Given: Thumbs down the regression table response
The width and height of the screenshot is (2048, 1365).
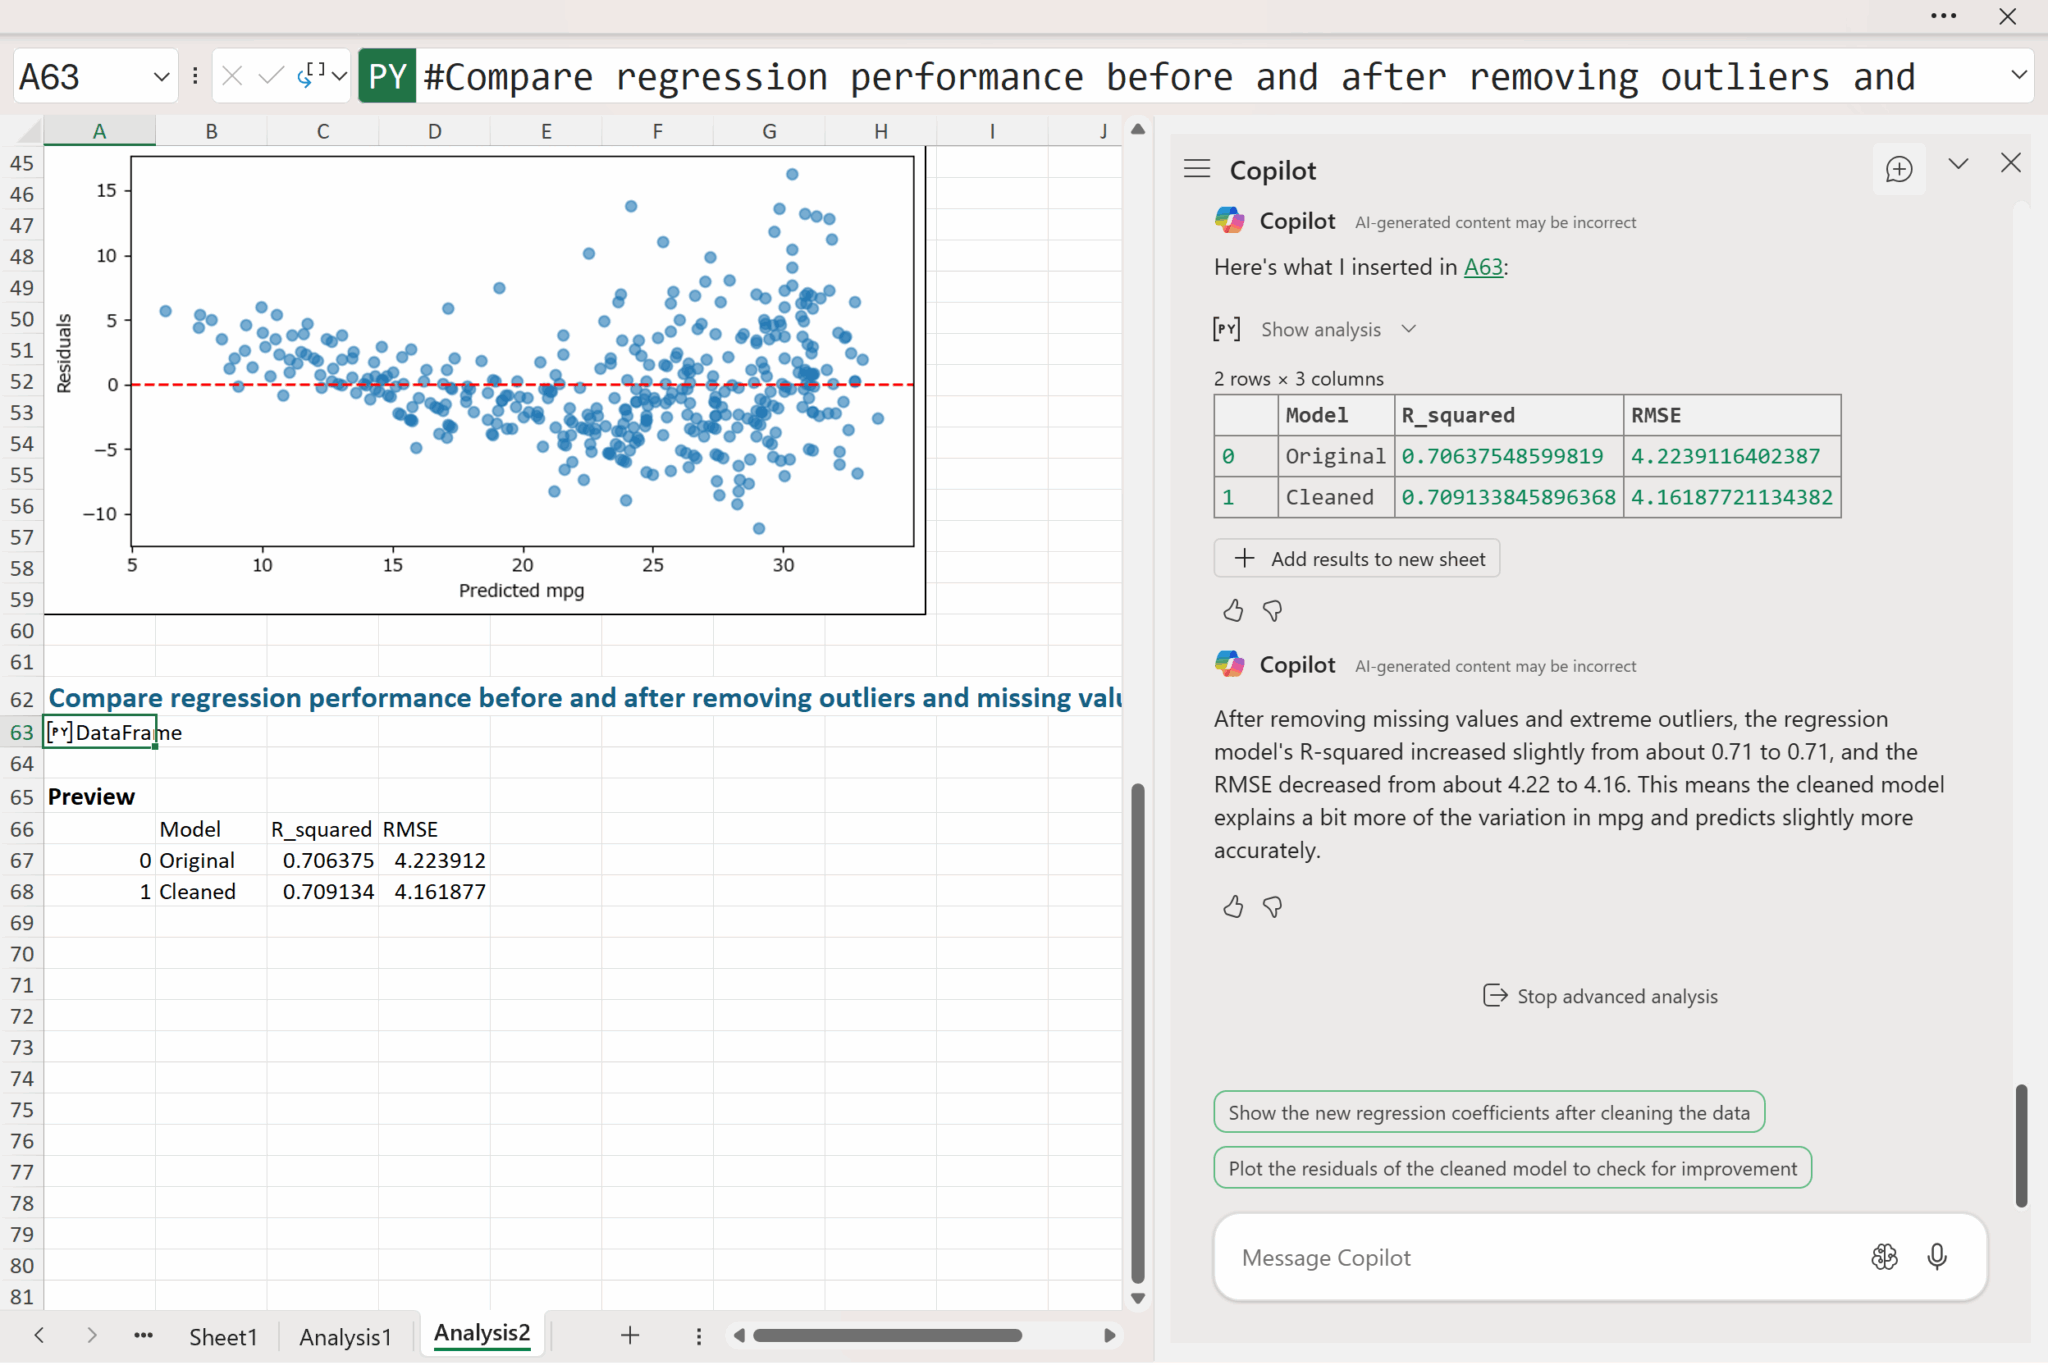Looking at the screenshot, I should coord(1272,610).
